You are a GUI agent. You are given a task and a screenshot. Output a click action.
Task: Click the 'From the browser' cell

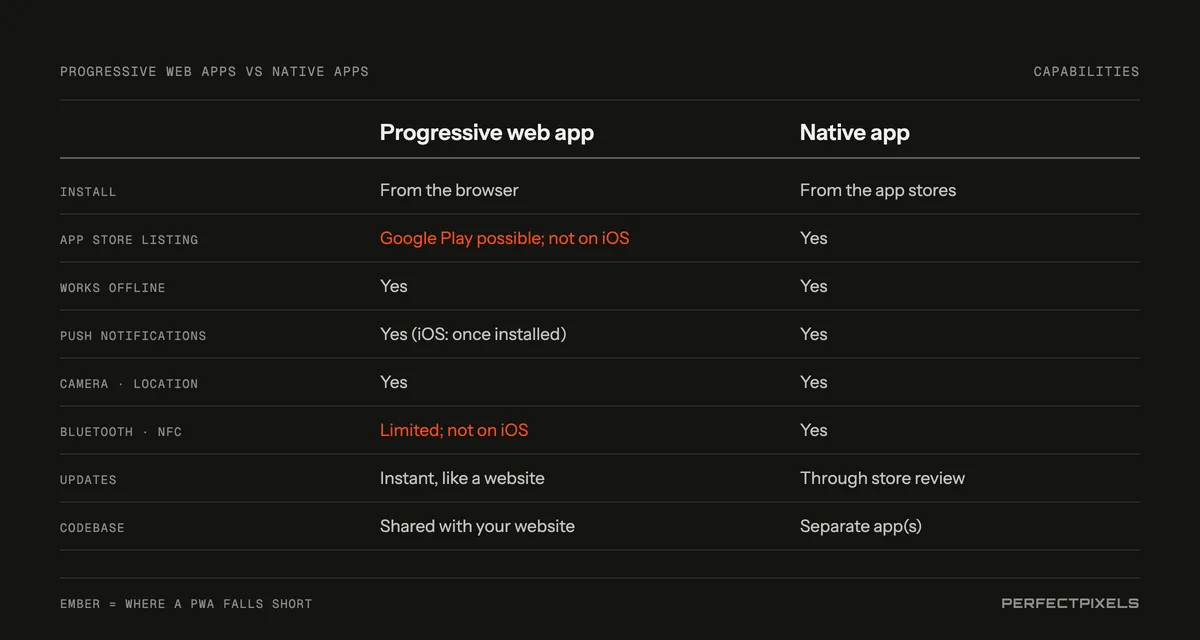pos(449,190)
